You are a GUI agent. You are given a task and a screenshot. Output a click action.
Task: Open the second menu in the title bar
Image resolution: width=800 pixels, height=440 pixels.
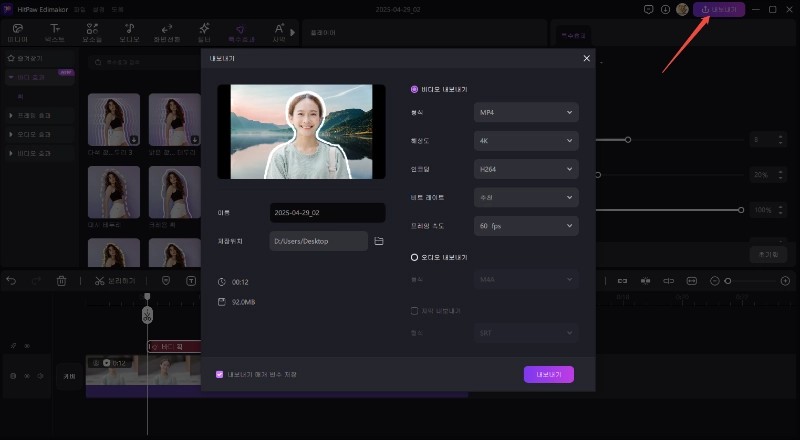98,9
